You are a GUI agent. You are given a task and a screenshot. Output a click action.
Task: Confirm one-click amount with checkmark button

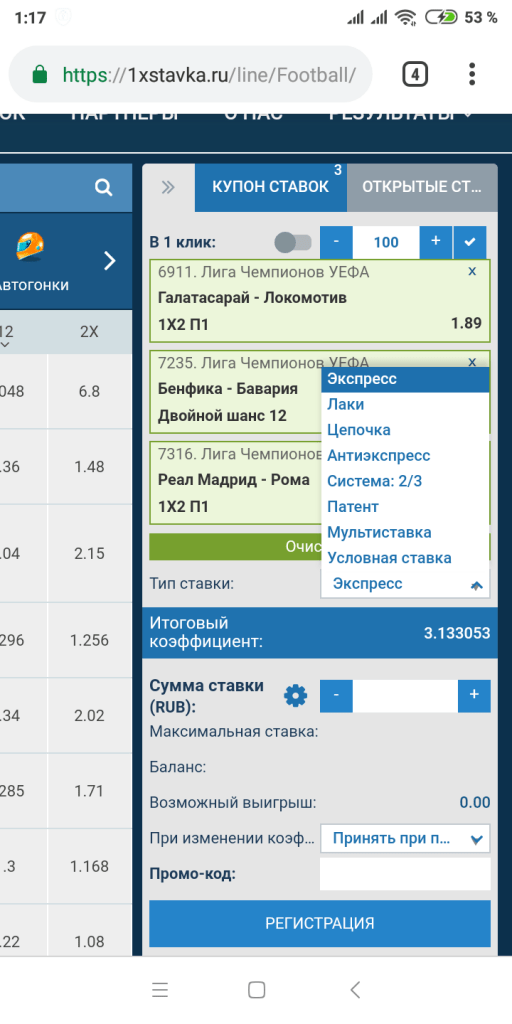point(469,242)
